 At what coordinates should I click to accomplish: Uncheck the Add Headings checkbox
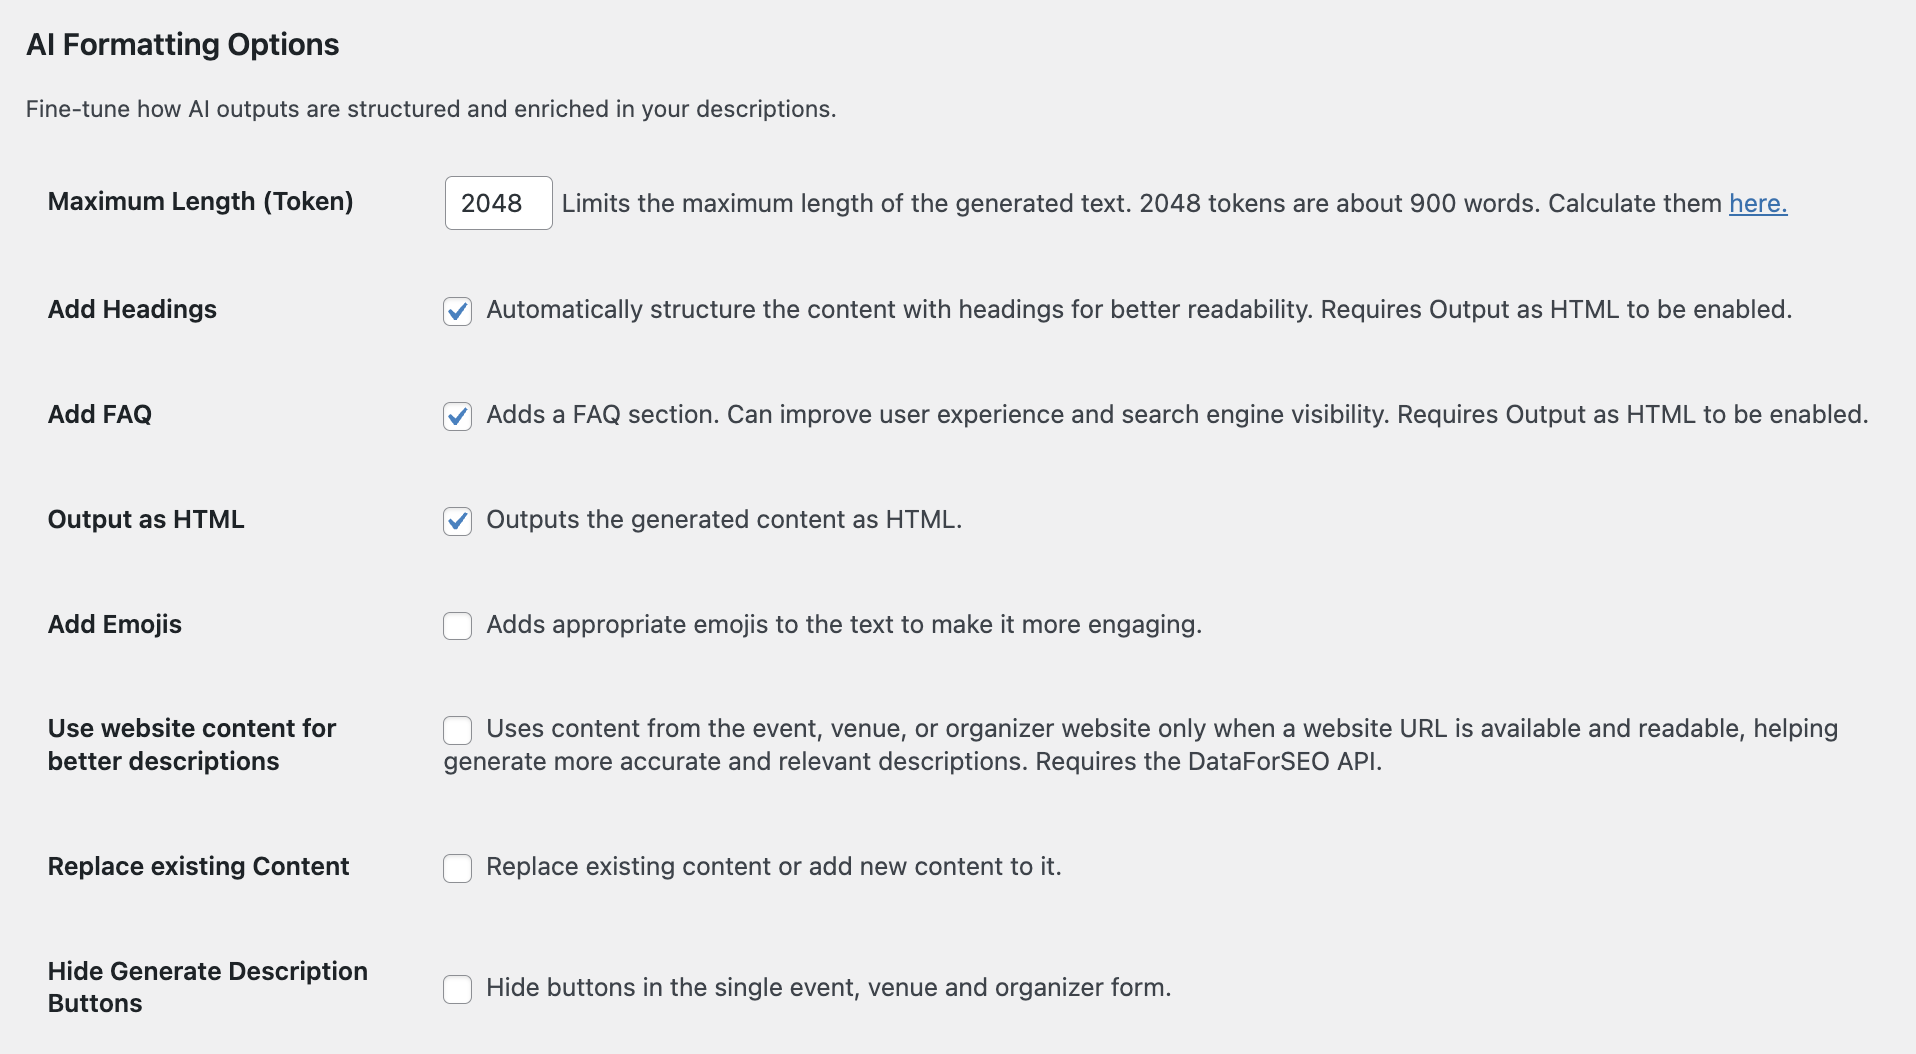[457, 311]
